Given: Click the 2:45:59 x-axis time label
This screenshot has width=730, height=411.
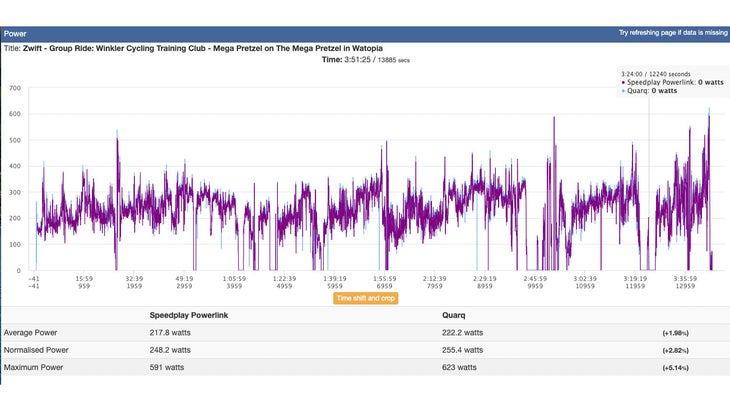Looking at the screenshot, I should click(x=535, y=279).
